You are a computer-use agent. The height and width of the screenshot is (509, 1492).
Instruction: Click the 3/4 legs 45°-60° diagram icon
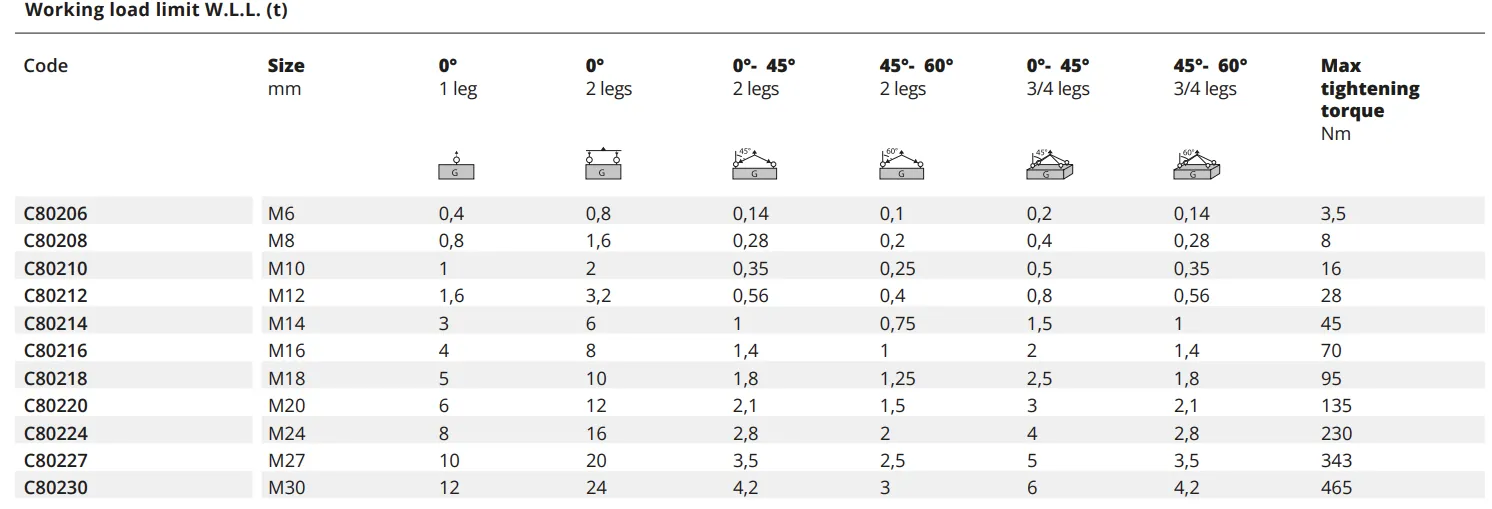pos(1196,164)
